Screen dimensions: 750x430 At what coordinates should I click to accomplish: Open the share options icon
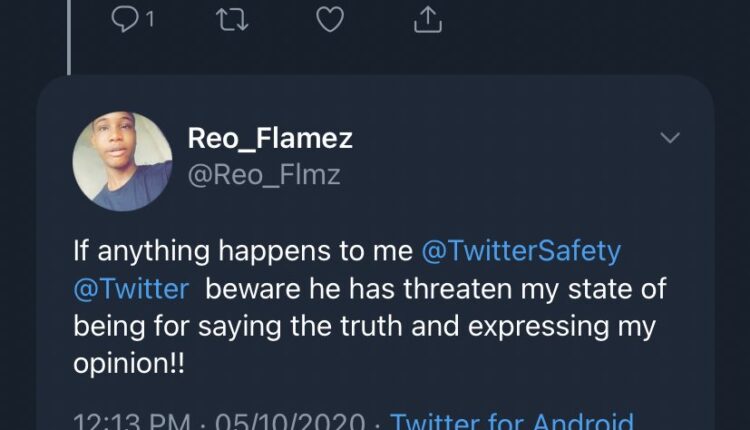[x=427, y=20]
